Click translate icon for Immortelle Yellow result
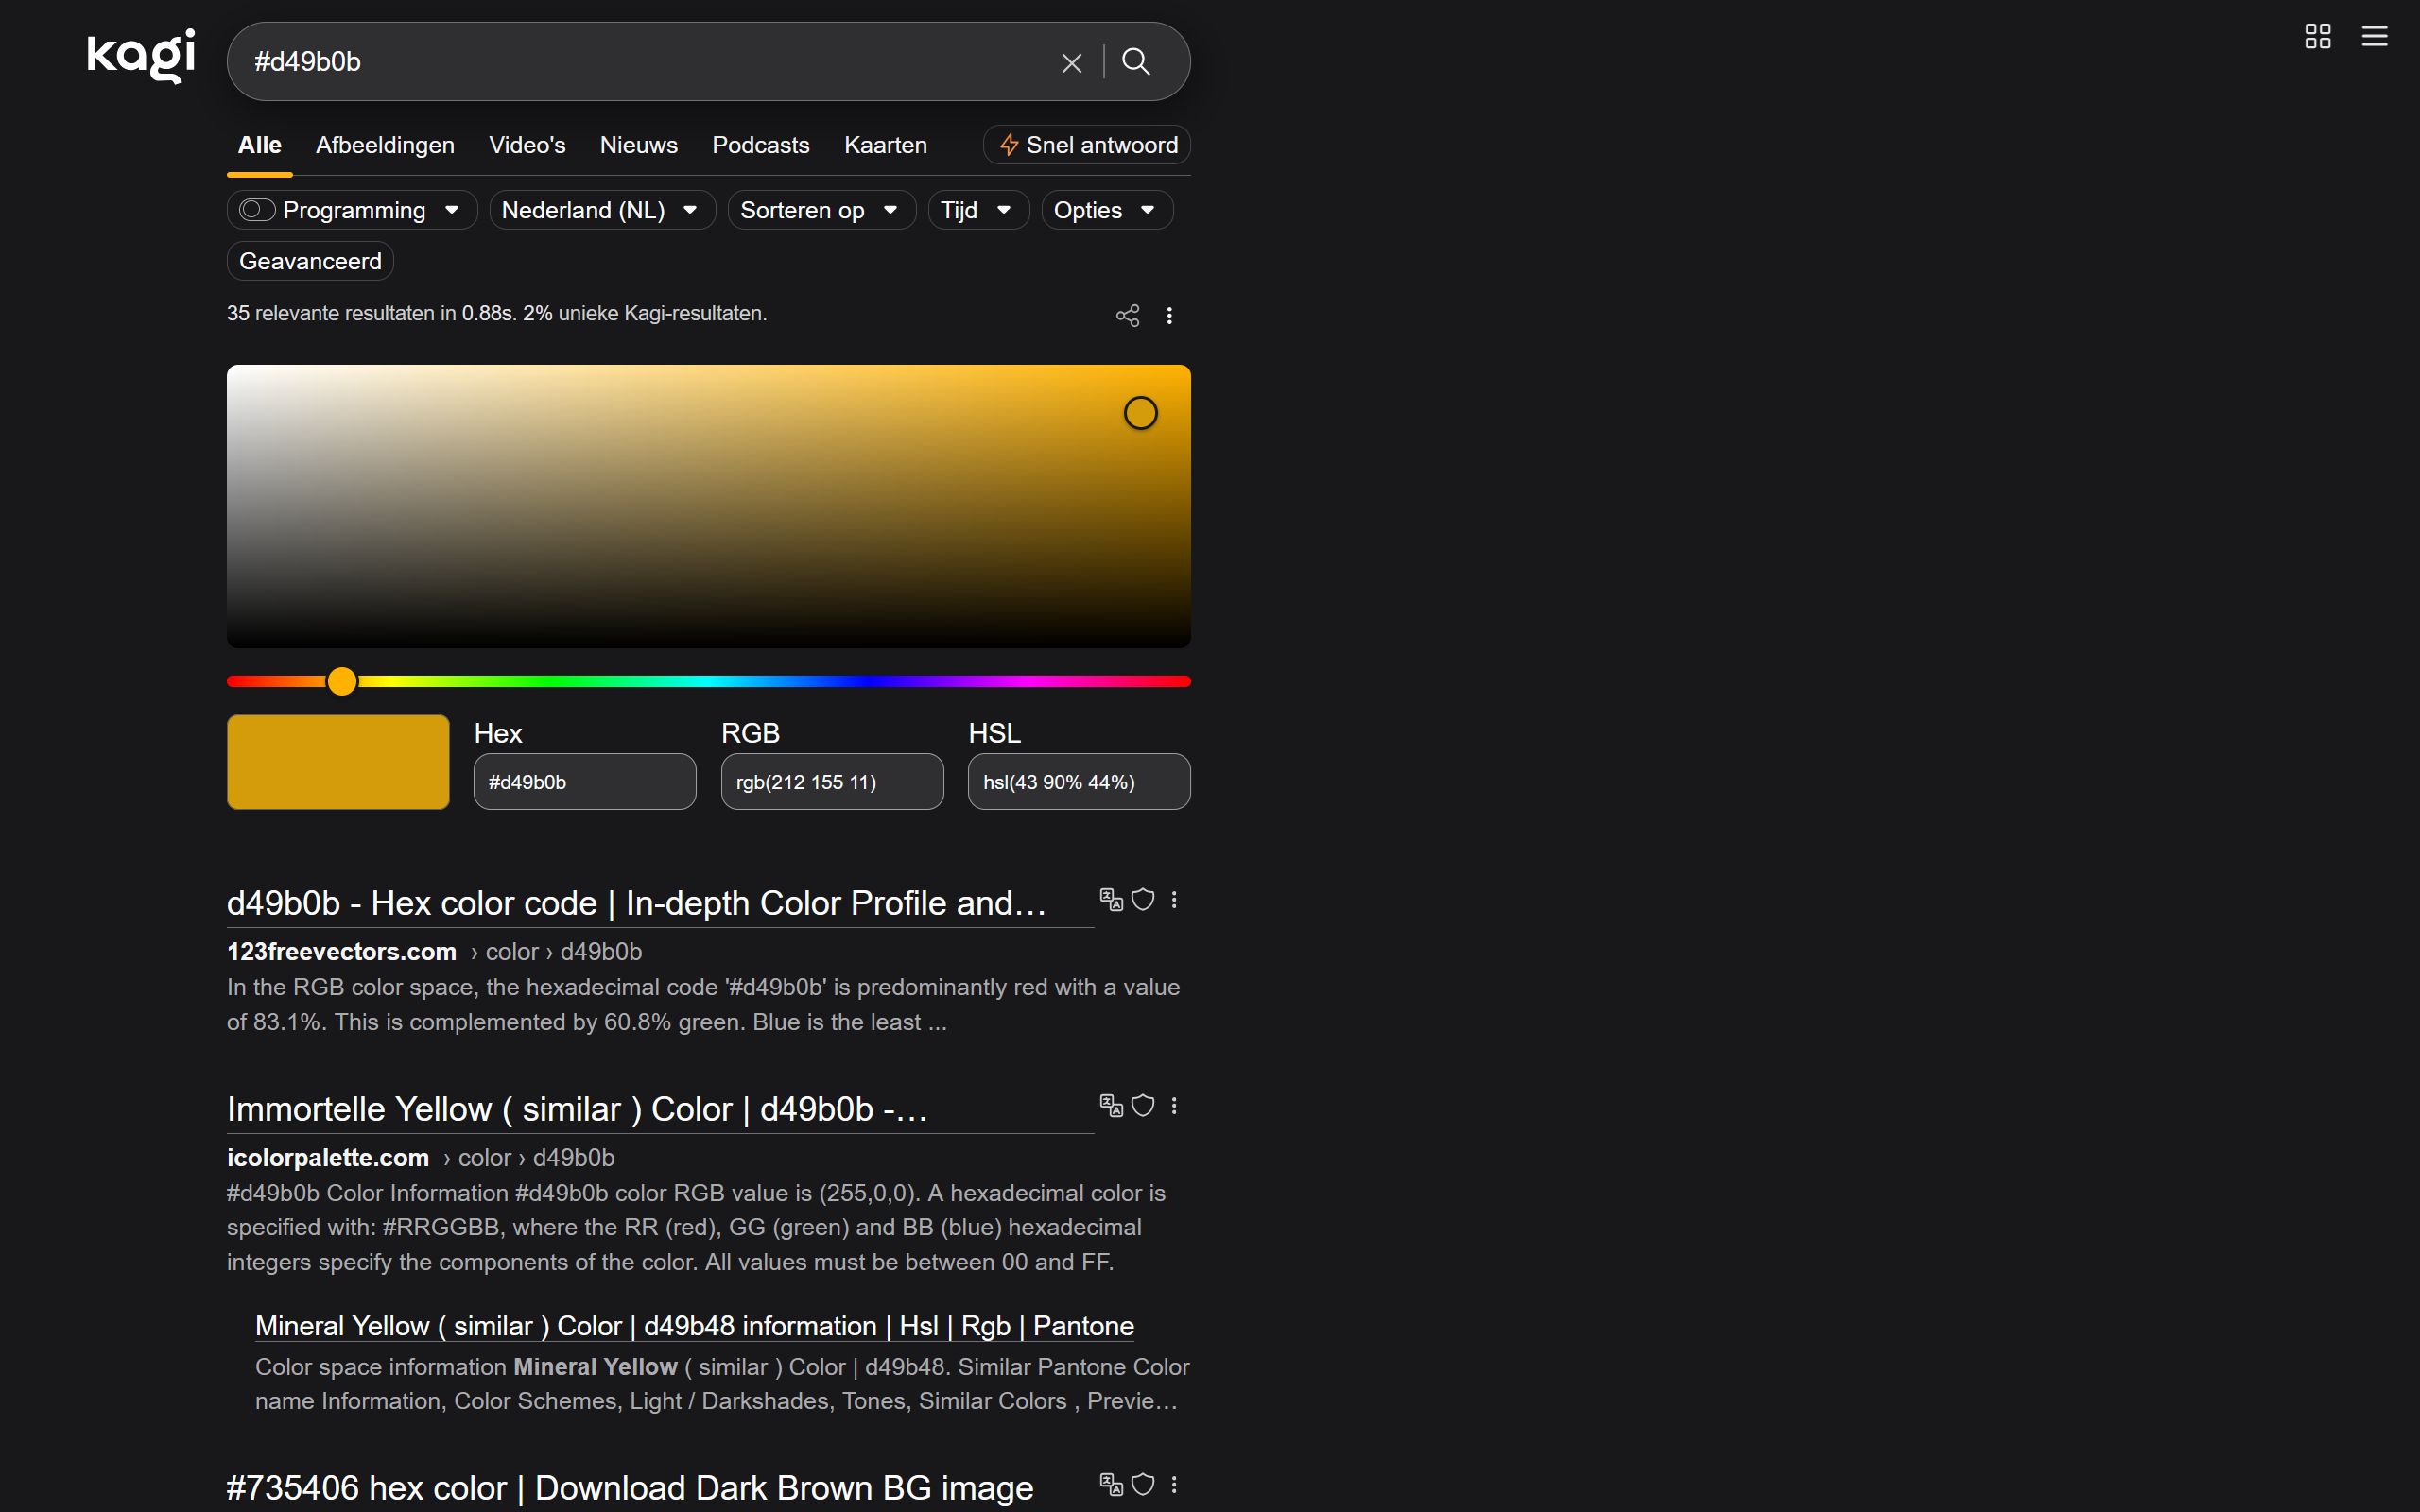The width and height of the screenshot is (2420, 1512). 1111,1105
